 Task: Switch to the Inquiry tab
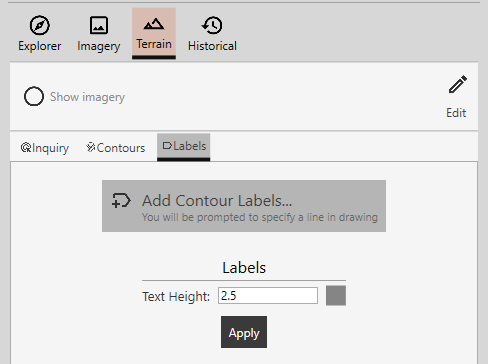[x=45, y=147]
